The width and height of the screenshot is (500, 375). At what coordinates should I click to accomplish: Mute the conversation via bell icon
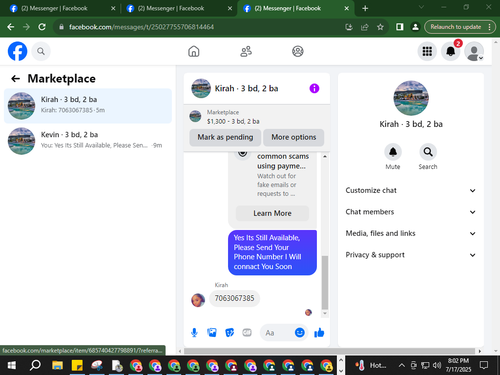[x=393, y=152]
